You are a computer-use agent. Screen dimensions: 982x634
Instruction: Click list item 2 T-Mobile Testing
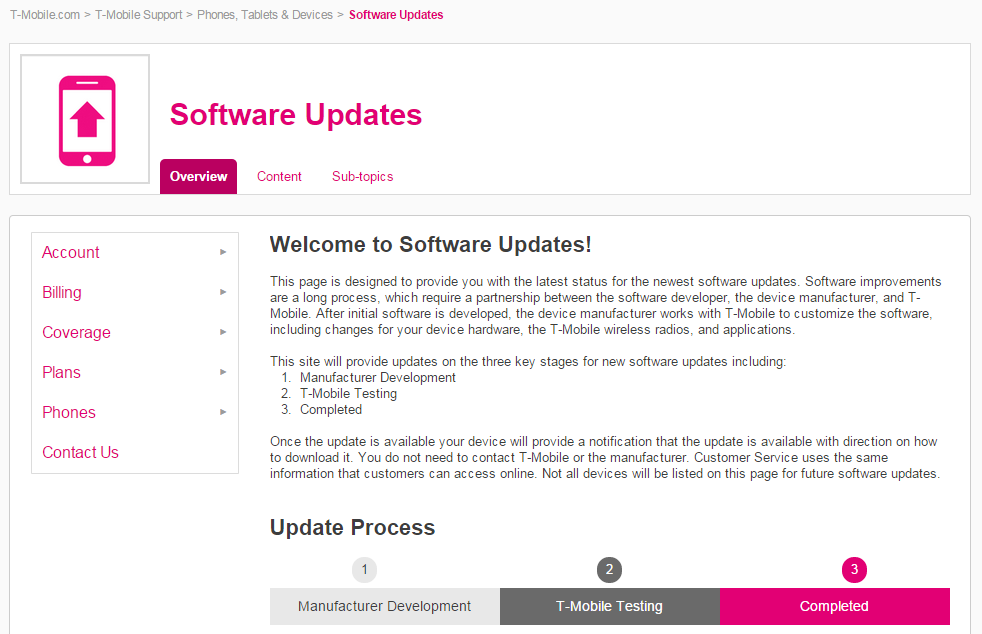pos(348,393)
